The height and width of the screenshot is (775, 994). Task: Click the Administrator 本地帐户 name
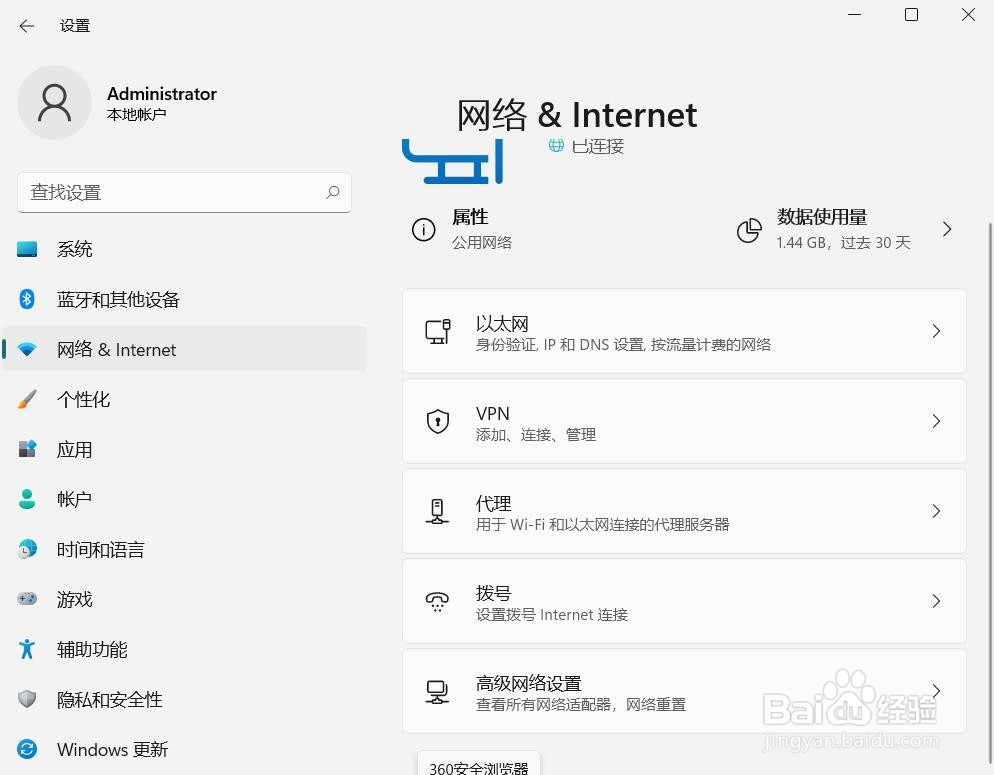click(x=162, y=103)
